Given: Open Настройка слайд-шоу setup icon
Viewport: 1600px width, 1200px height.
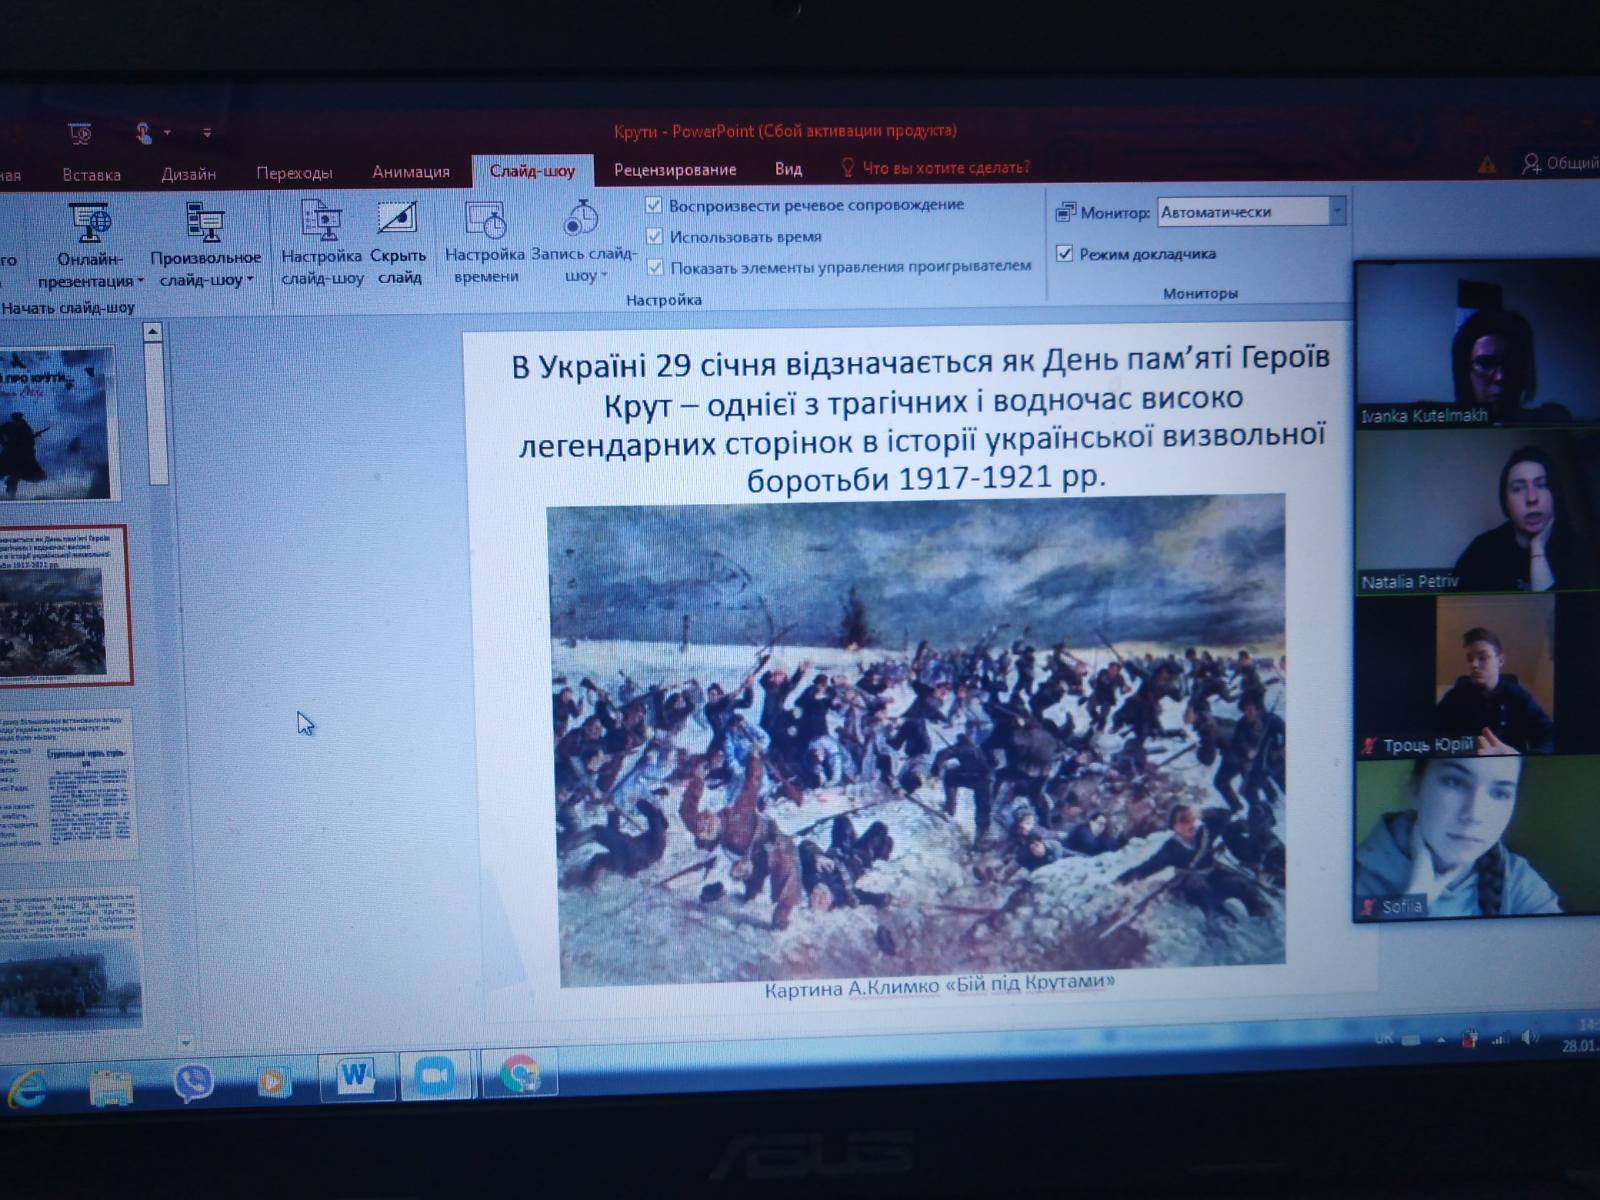Looking at the screenshot, I should (321, 221).
